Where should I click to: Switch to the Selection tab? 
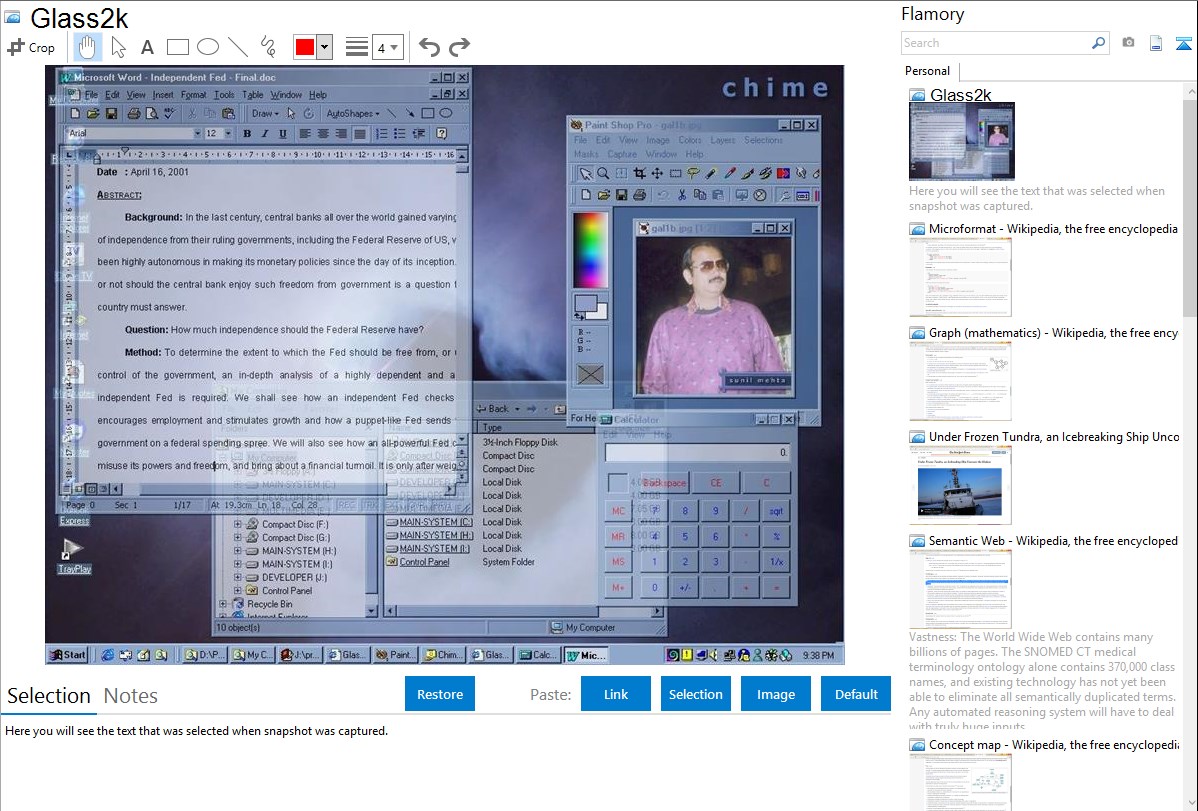click(x=49, y=696)
